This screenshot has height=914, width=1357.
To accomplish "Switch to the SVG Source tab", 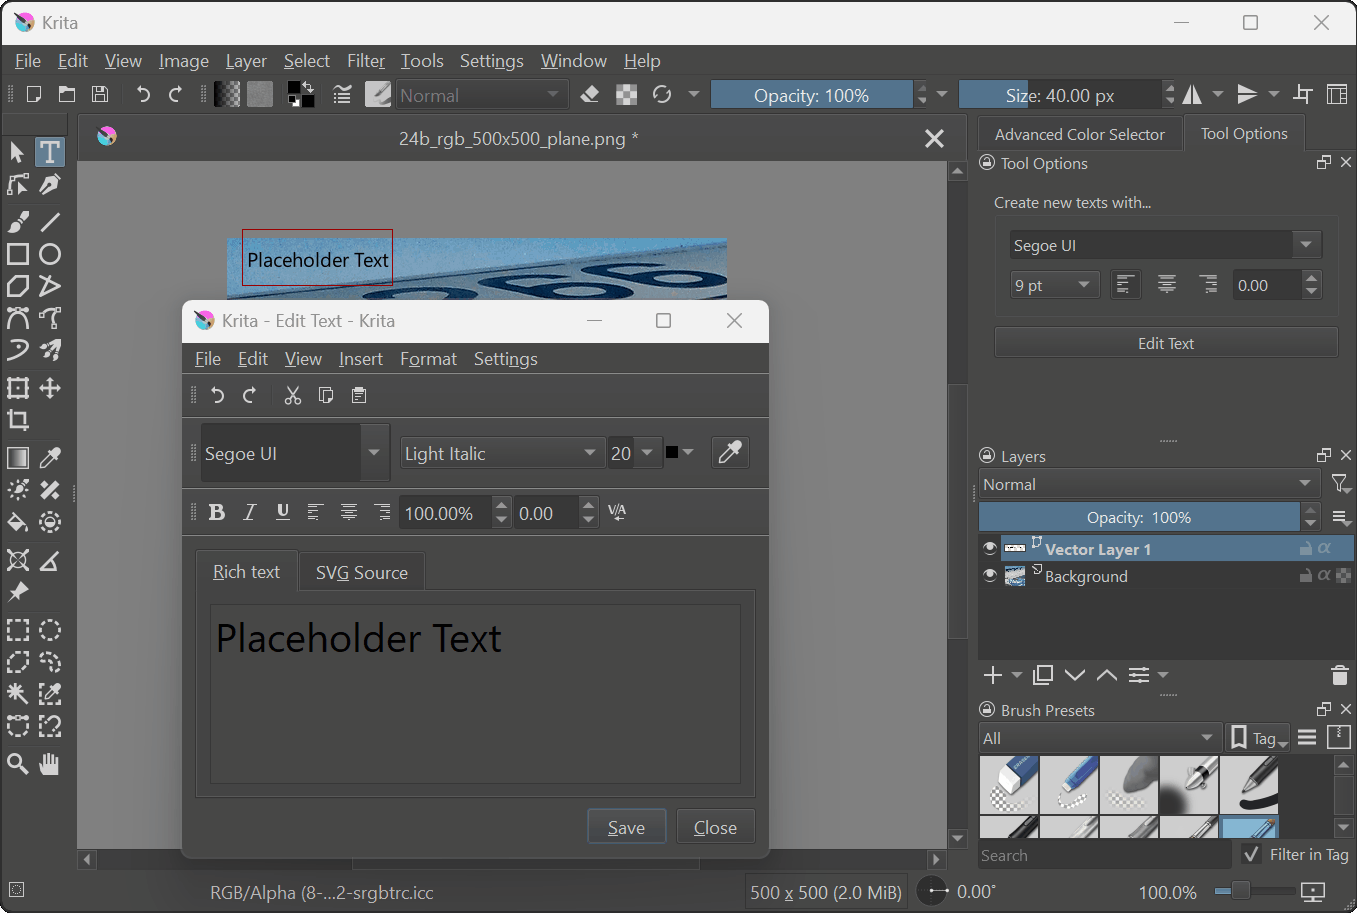I will (361, 573).
